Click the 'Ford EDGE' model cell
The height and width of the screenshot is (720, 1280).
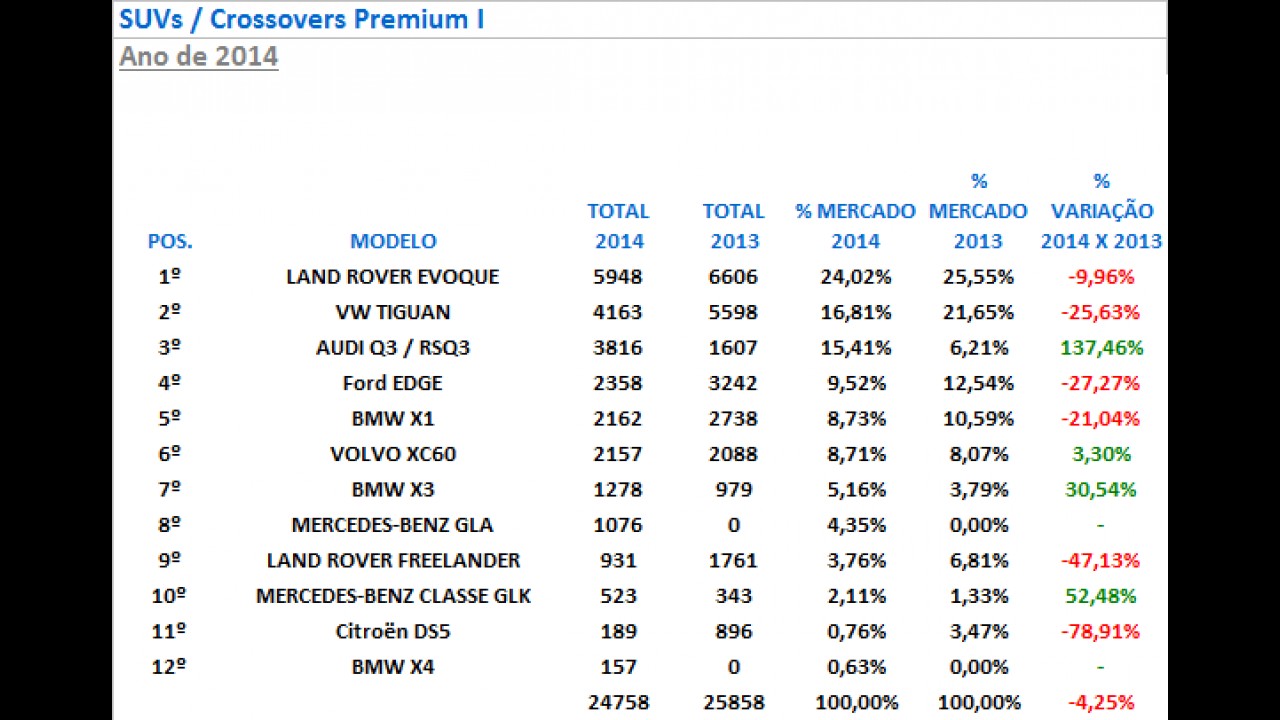point(392,383)
